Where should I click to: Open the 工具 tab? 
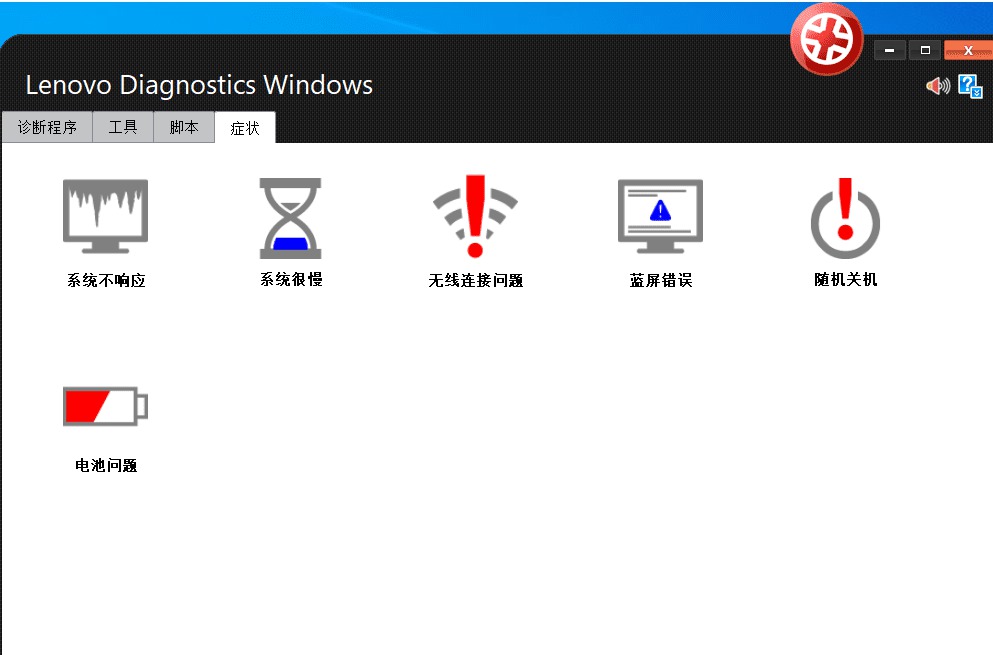click(x=123, y=127)
